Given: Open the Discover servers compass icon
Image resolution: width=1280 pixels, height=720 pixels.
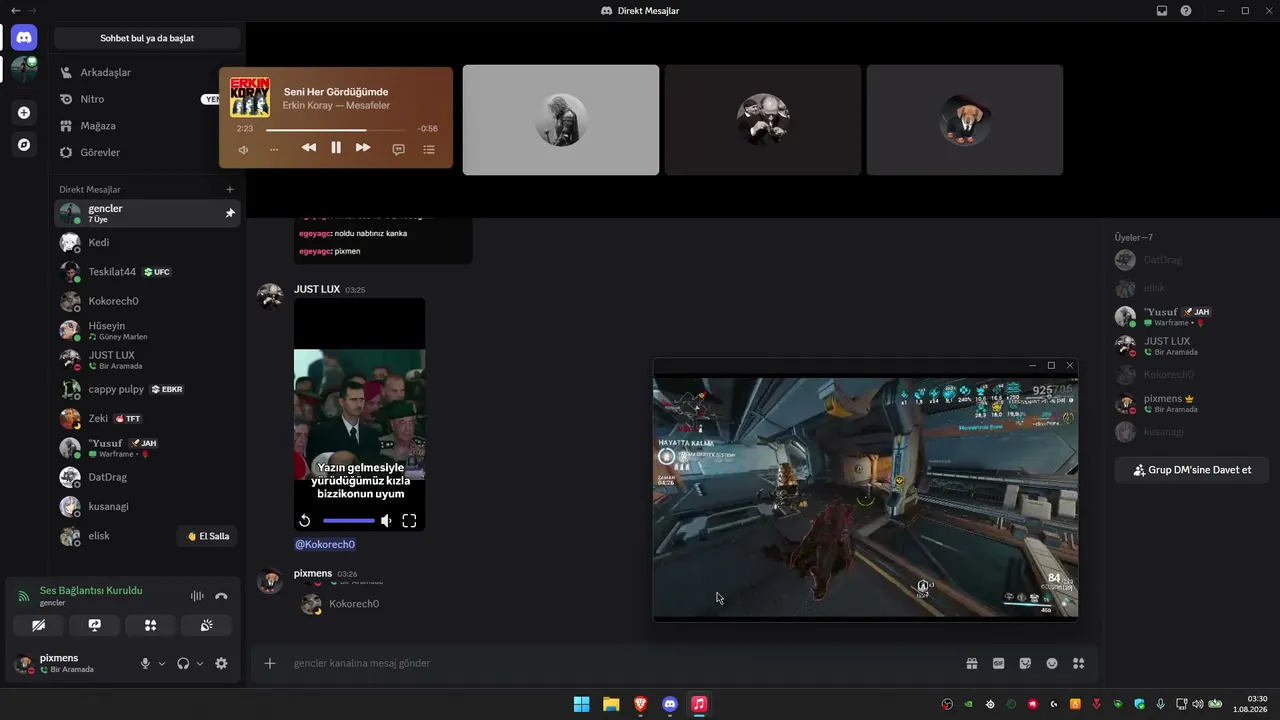Looking at the screenshot, I should [x=24, y=144].
